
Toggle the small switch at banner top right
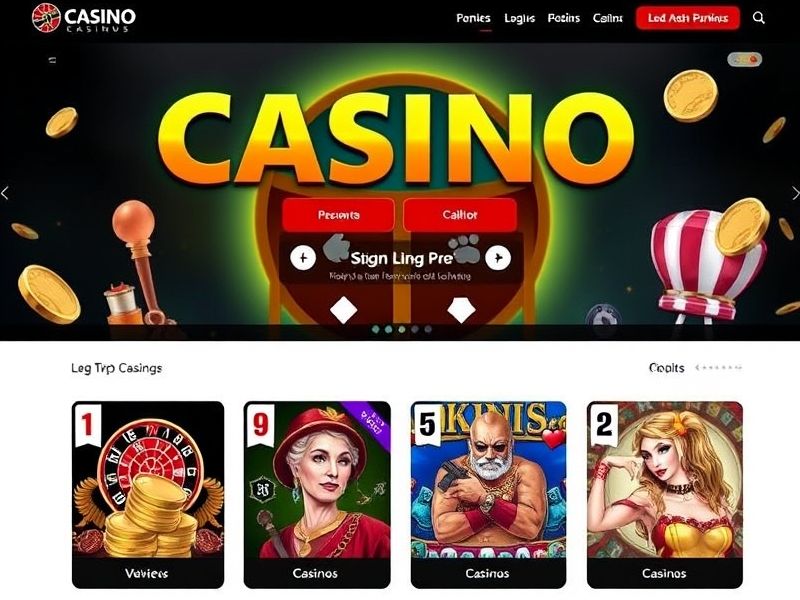pyautogui.click(x=744, y=60)
